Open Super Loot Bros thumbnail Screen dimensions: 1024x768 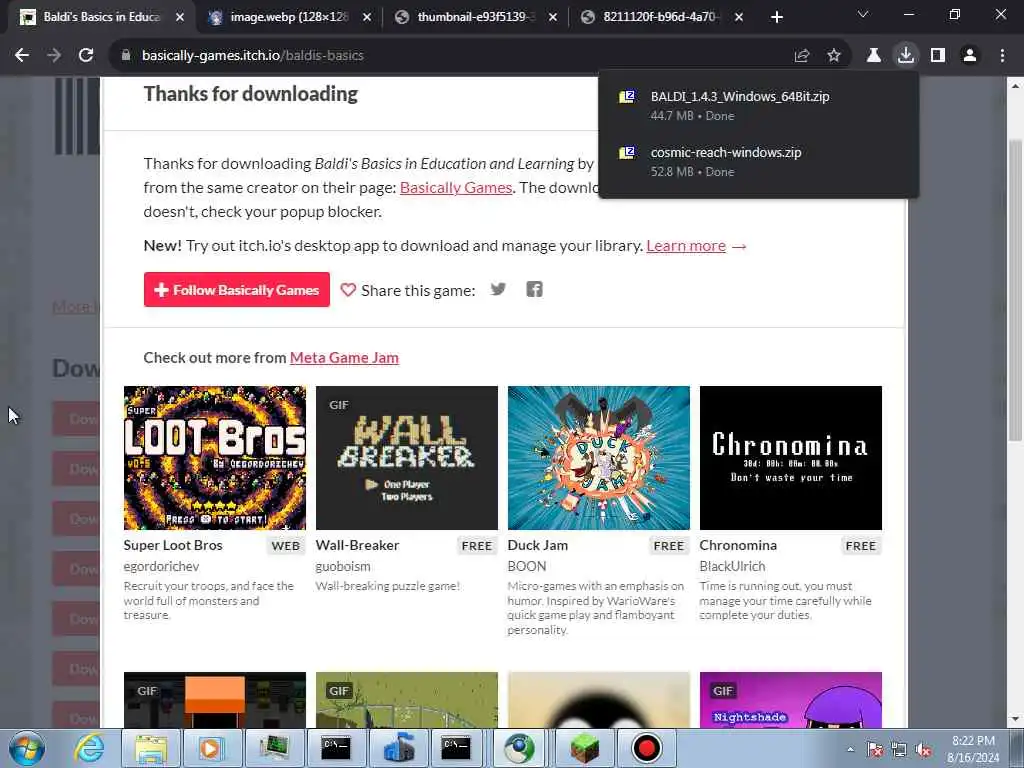(x=215, y=458)
